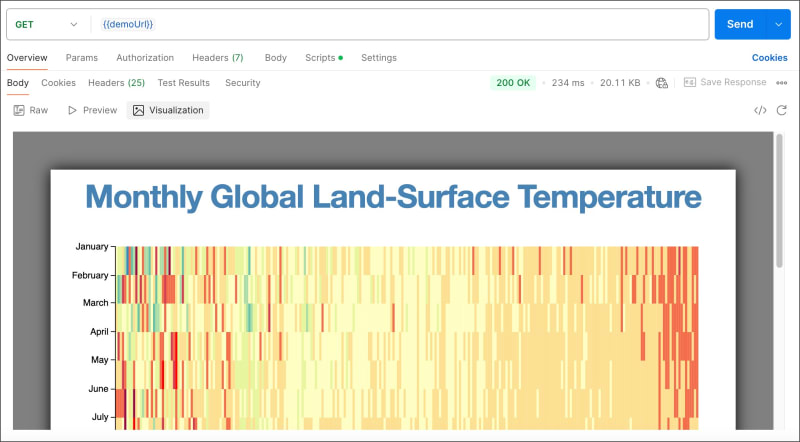
Task: Click the 20.11 KB response size
Action: (x=620, y=83)
